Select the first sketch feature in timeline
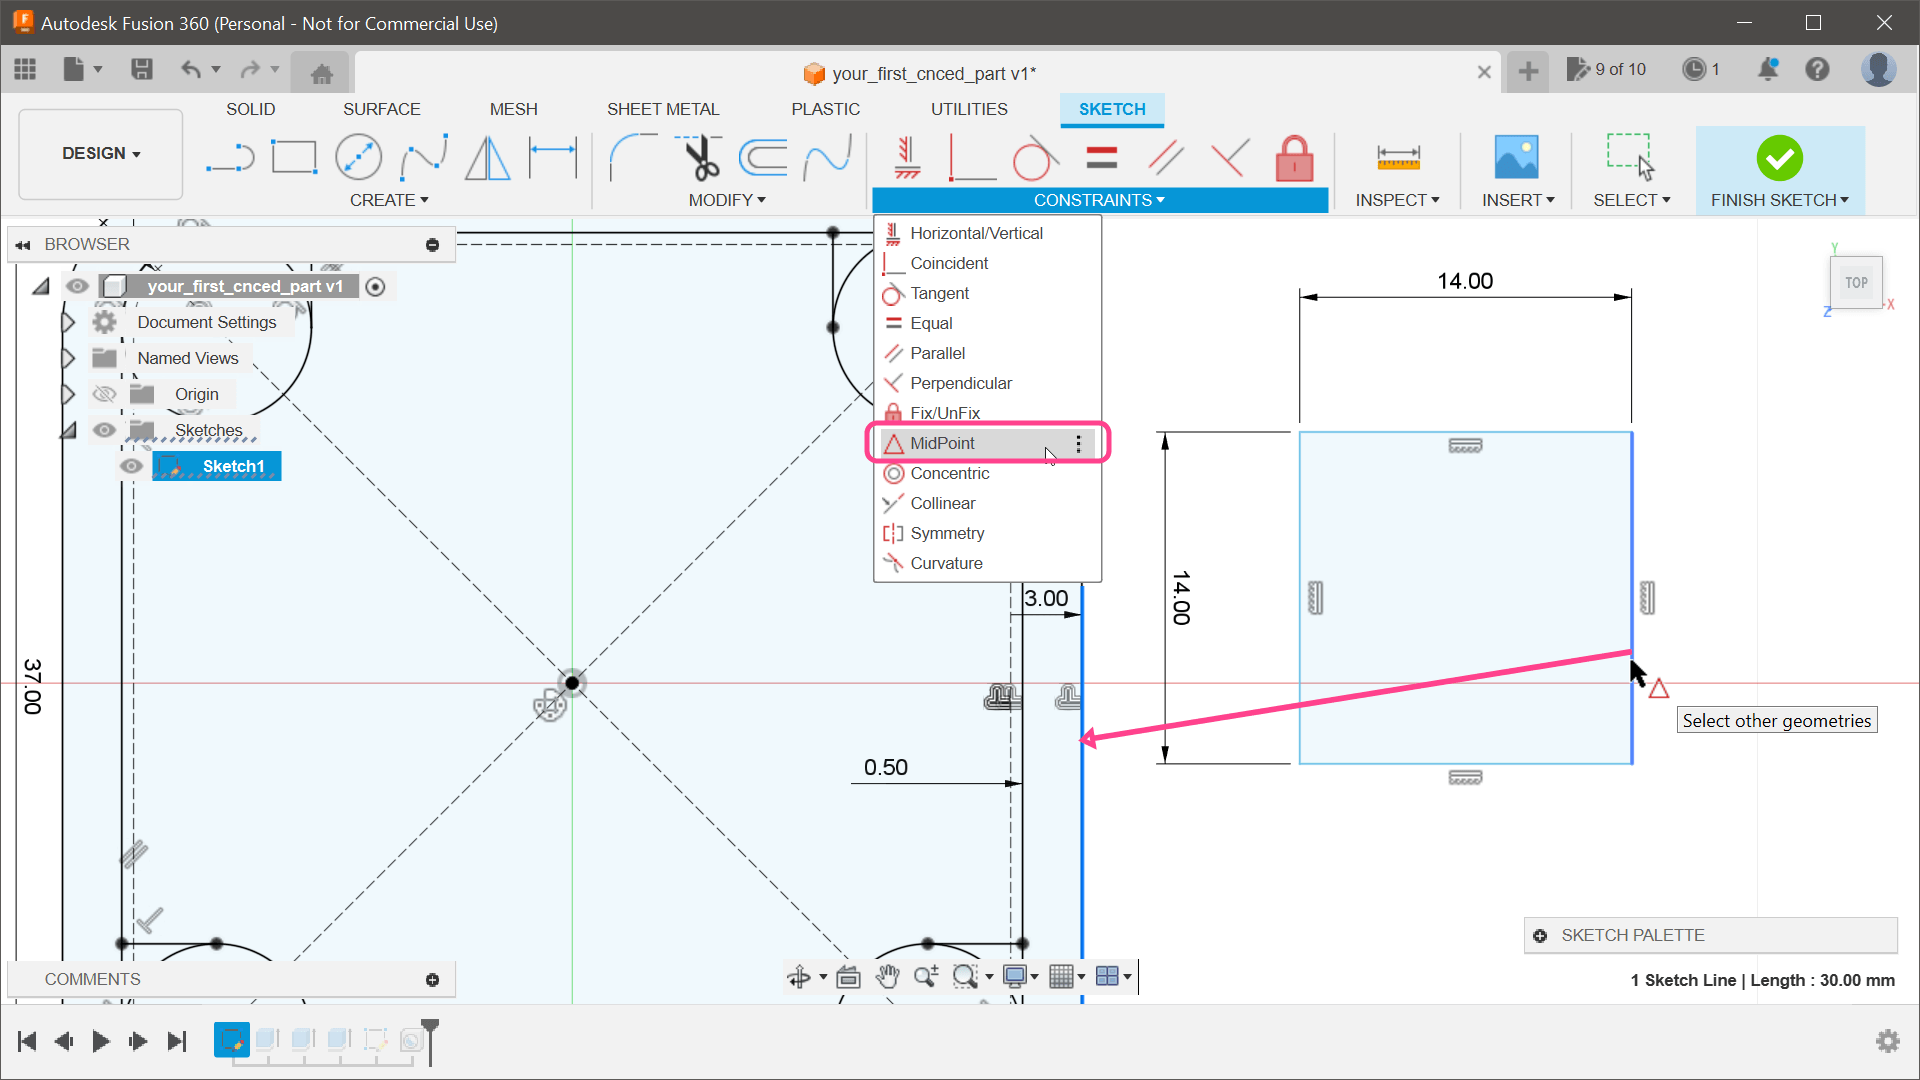 pyautogui.click(x=231, y=1040)
